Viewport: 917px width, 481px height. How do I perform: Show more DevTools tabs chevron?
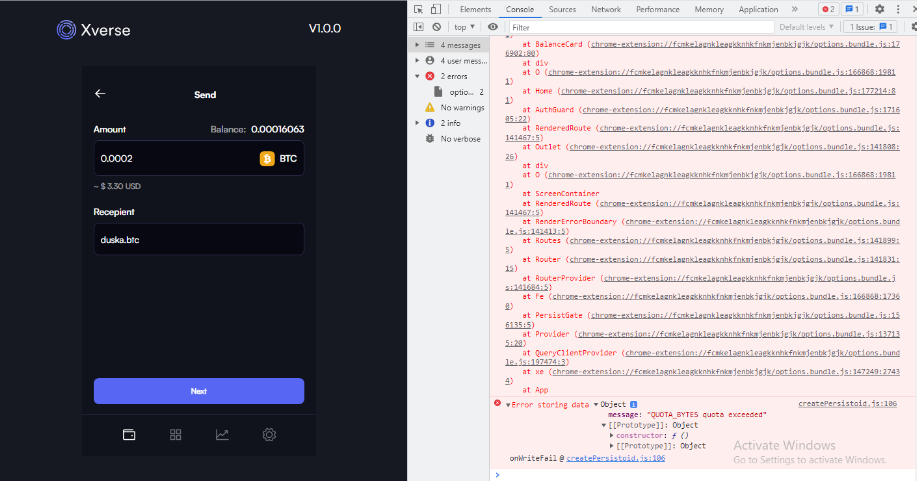click(x=794, y=9)
